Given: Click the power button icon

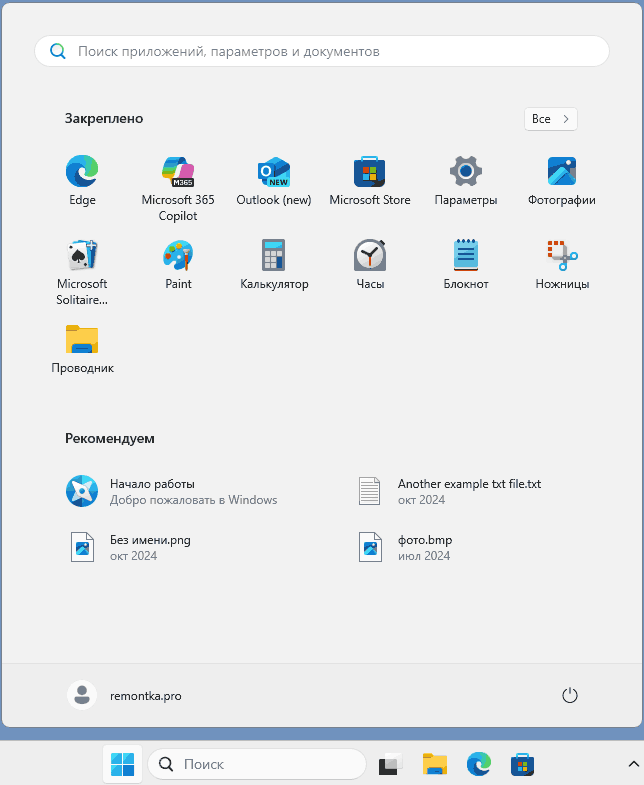Looking at the screenshot, I should point(570,695).
